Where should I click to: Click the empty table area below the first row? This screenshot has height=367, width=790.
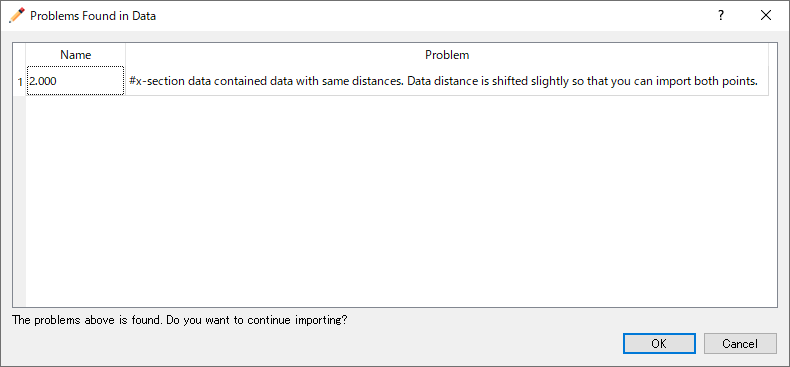[398, 201]
